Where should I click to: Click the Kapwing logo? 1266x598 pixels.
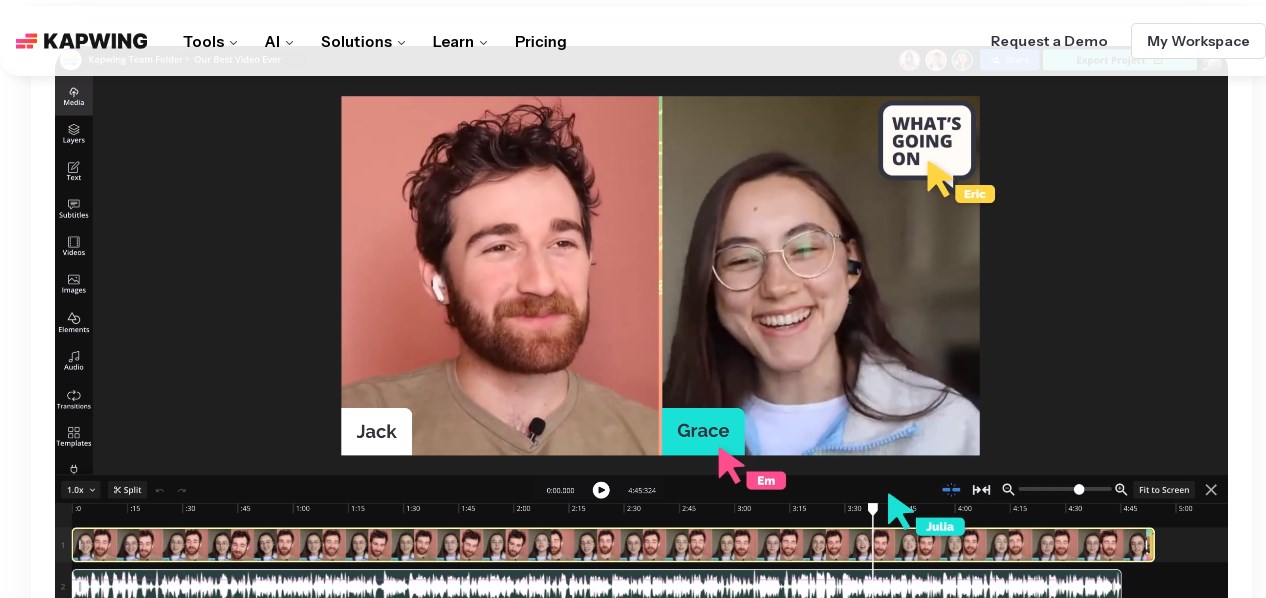pyautogui.click(x=82, y=41)
